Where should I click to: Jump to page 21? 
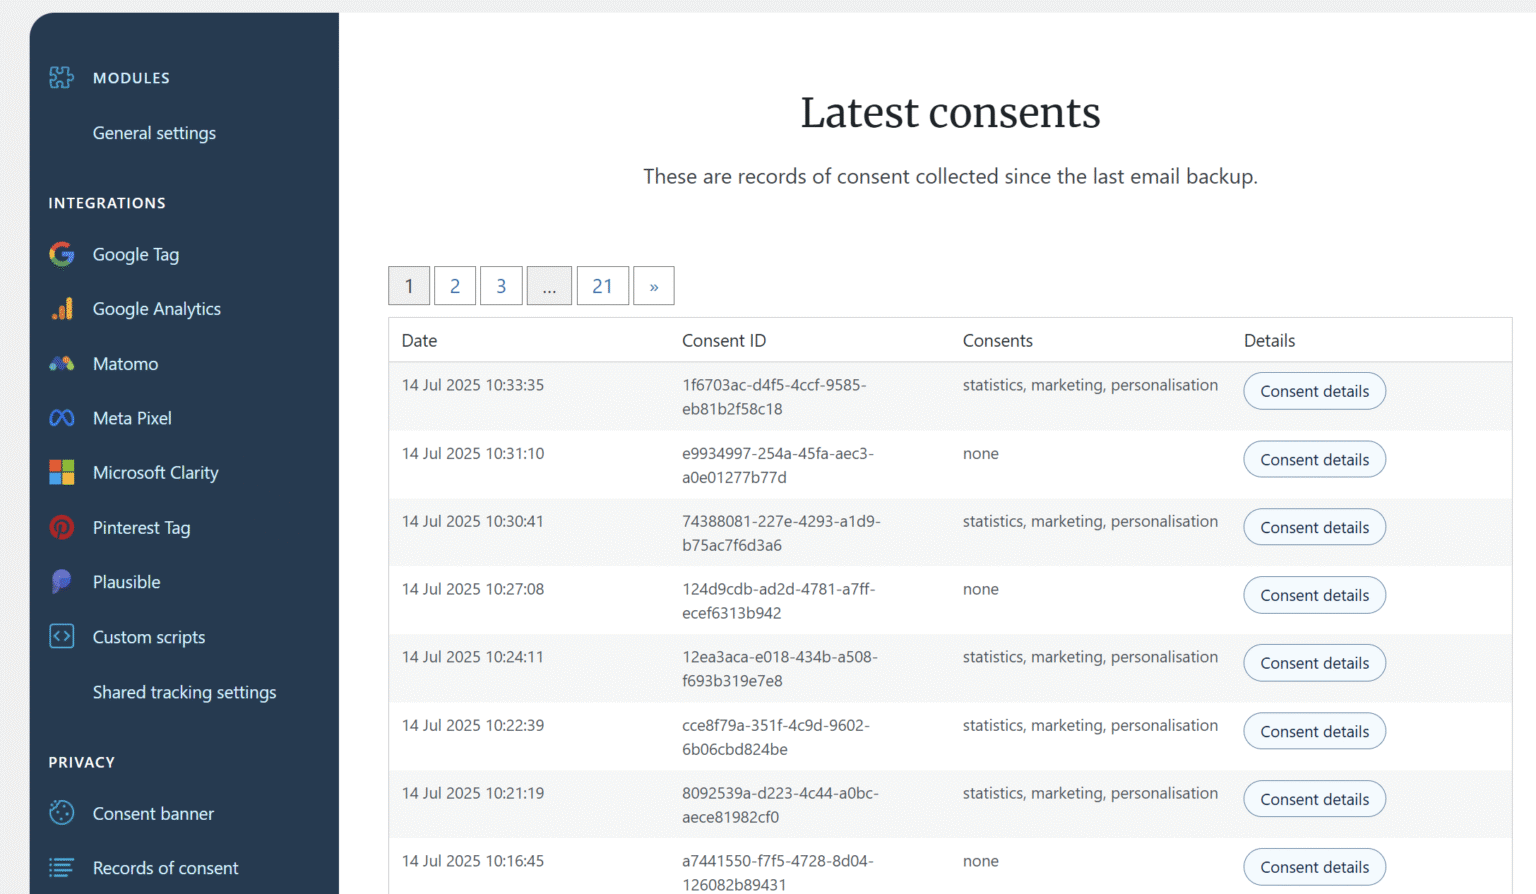[602, 285]
